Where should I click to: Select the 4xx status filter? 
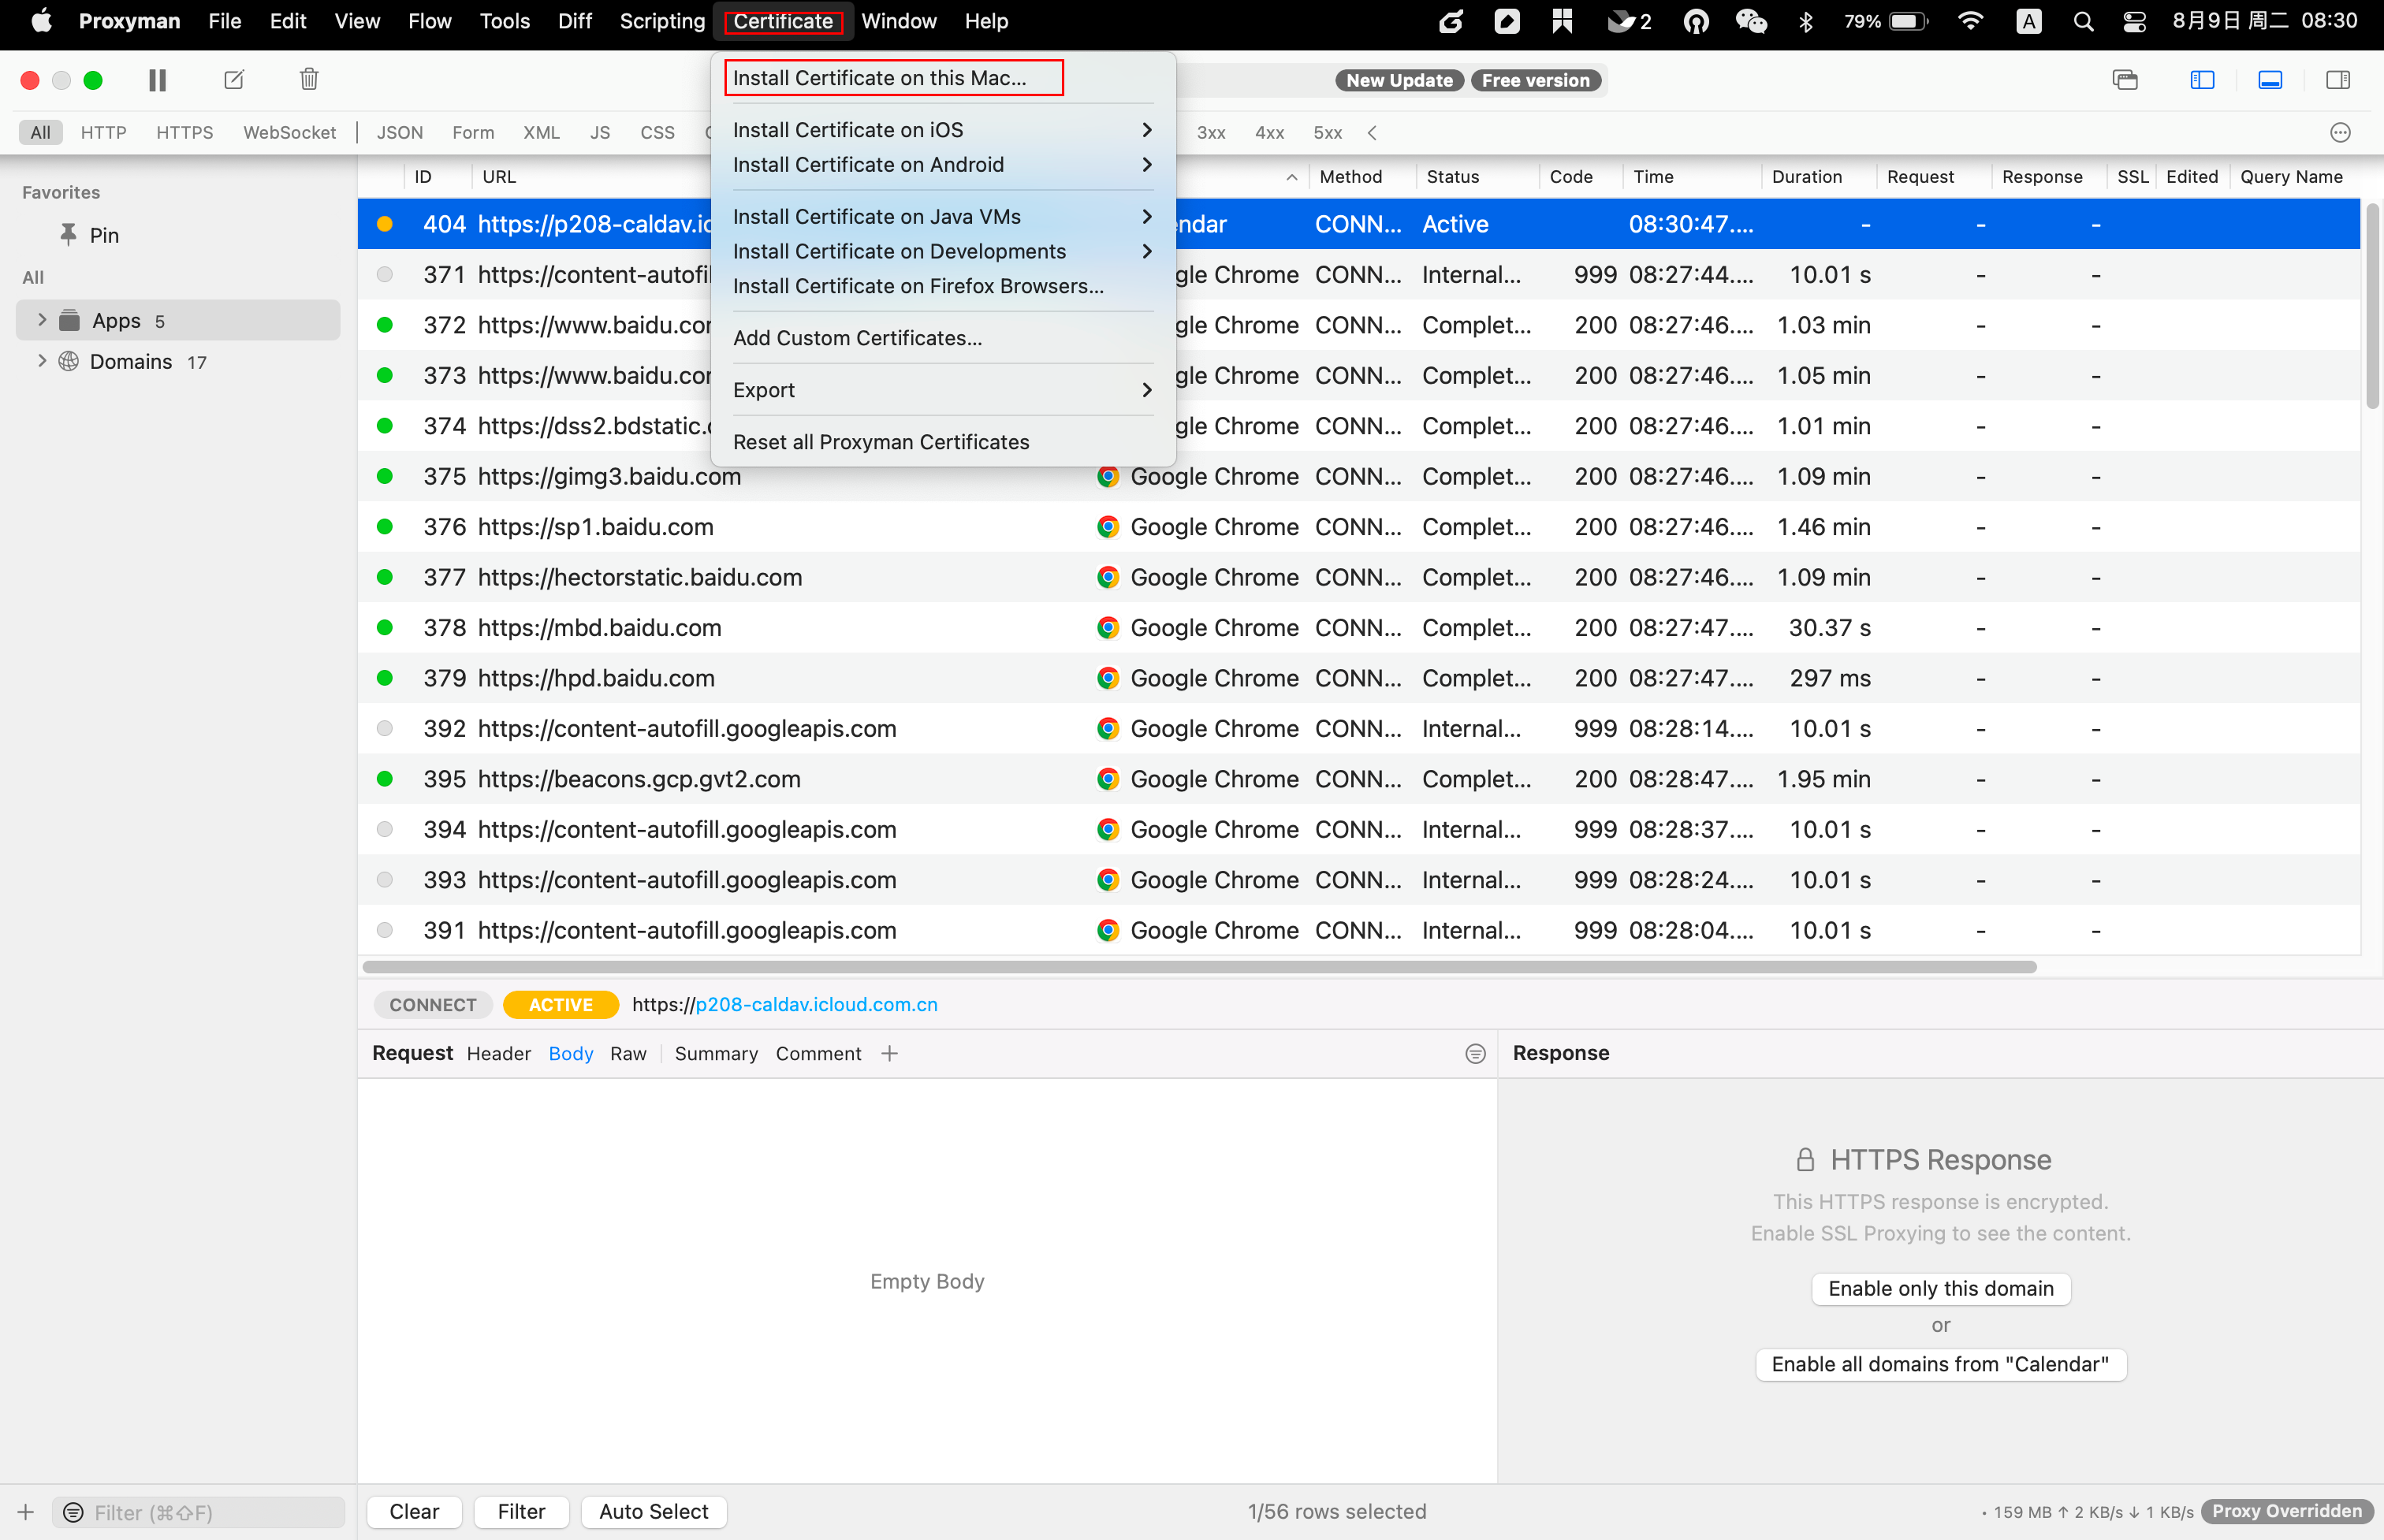pyautogui.click(x=1269, y=132)
